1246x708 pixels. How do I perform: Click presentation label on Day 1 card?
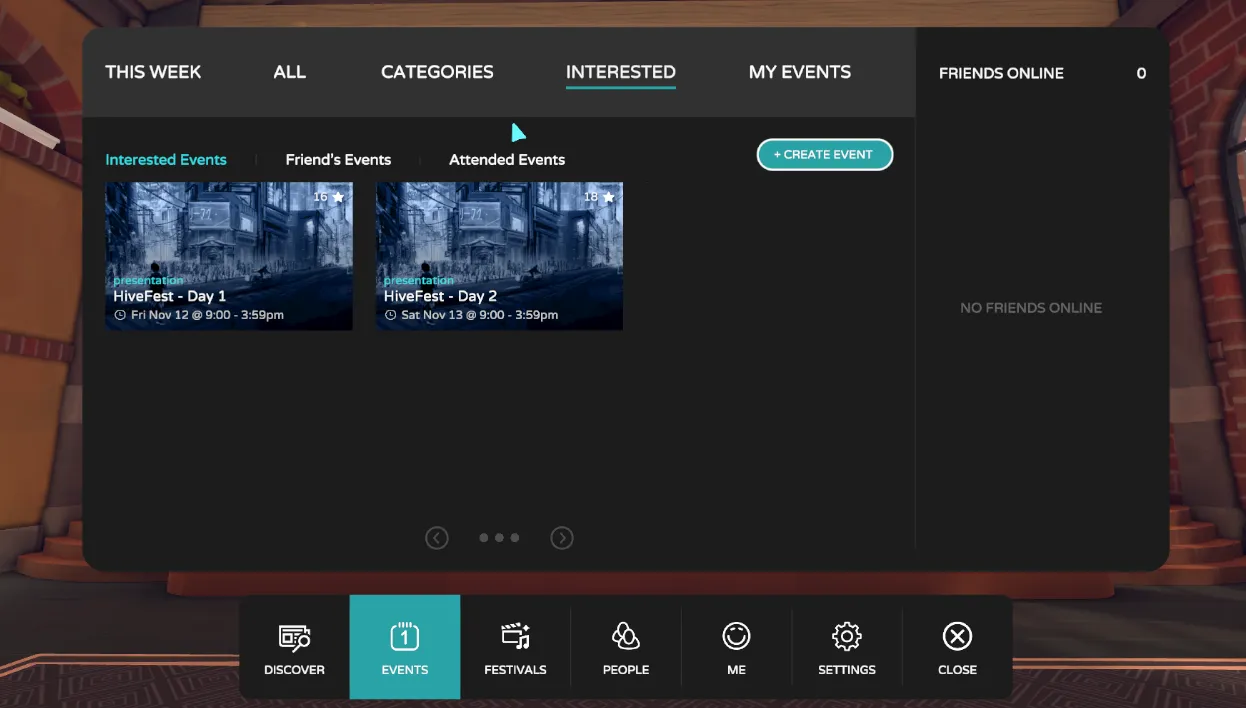tap(149, 281)
